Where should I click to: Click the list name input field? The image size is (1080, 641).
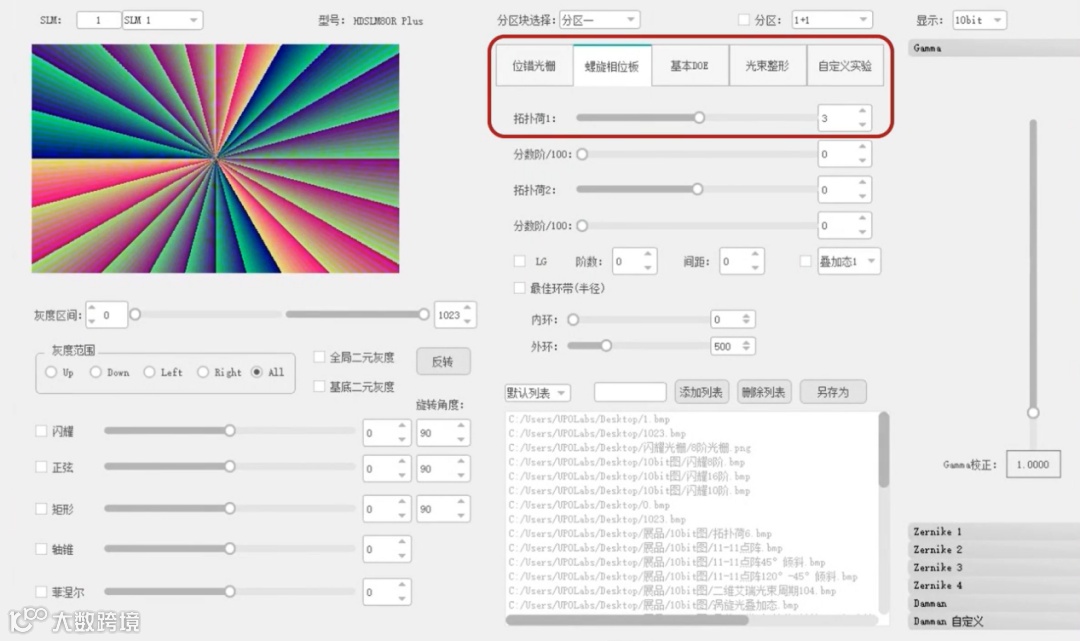630,392
